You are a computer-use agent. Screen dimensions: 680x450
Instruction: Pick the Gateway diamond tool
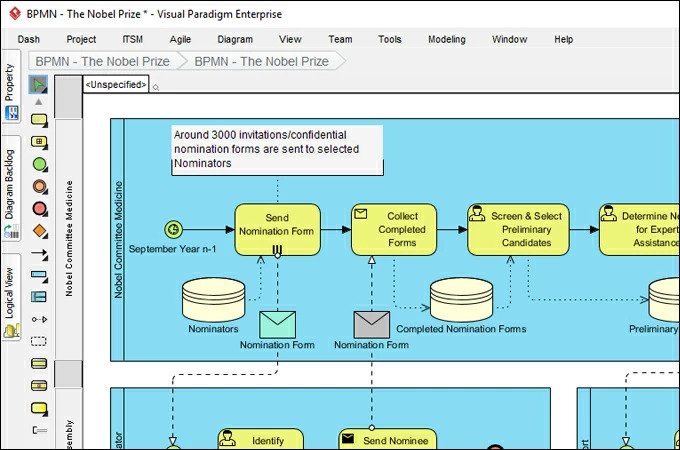tap(39, 231)
